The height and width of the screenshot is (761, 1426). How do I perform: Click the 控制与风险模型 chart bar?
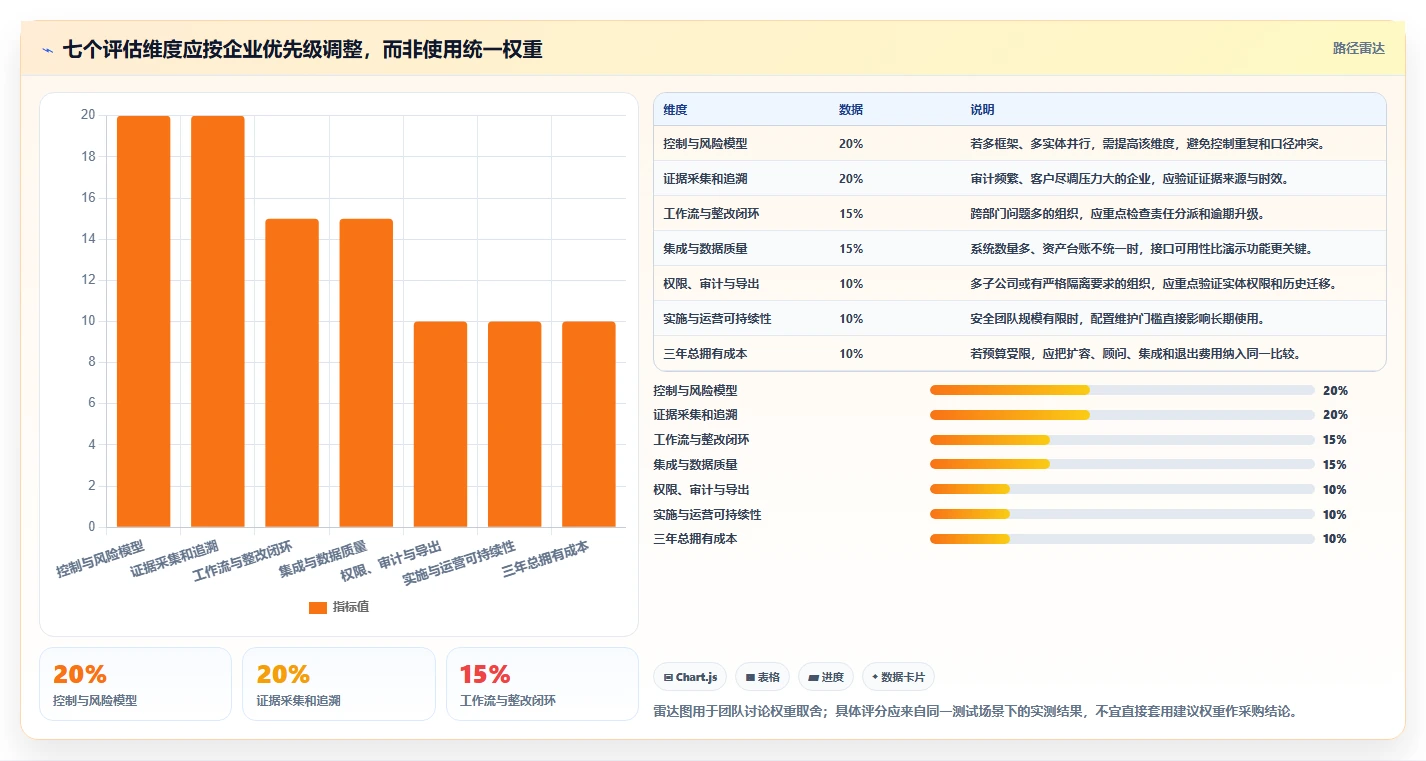point(143,321)
